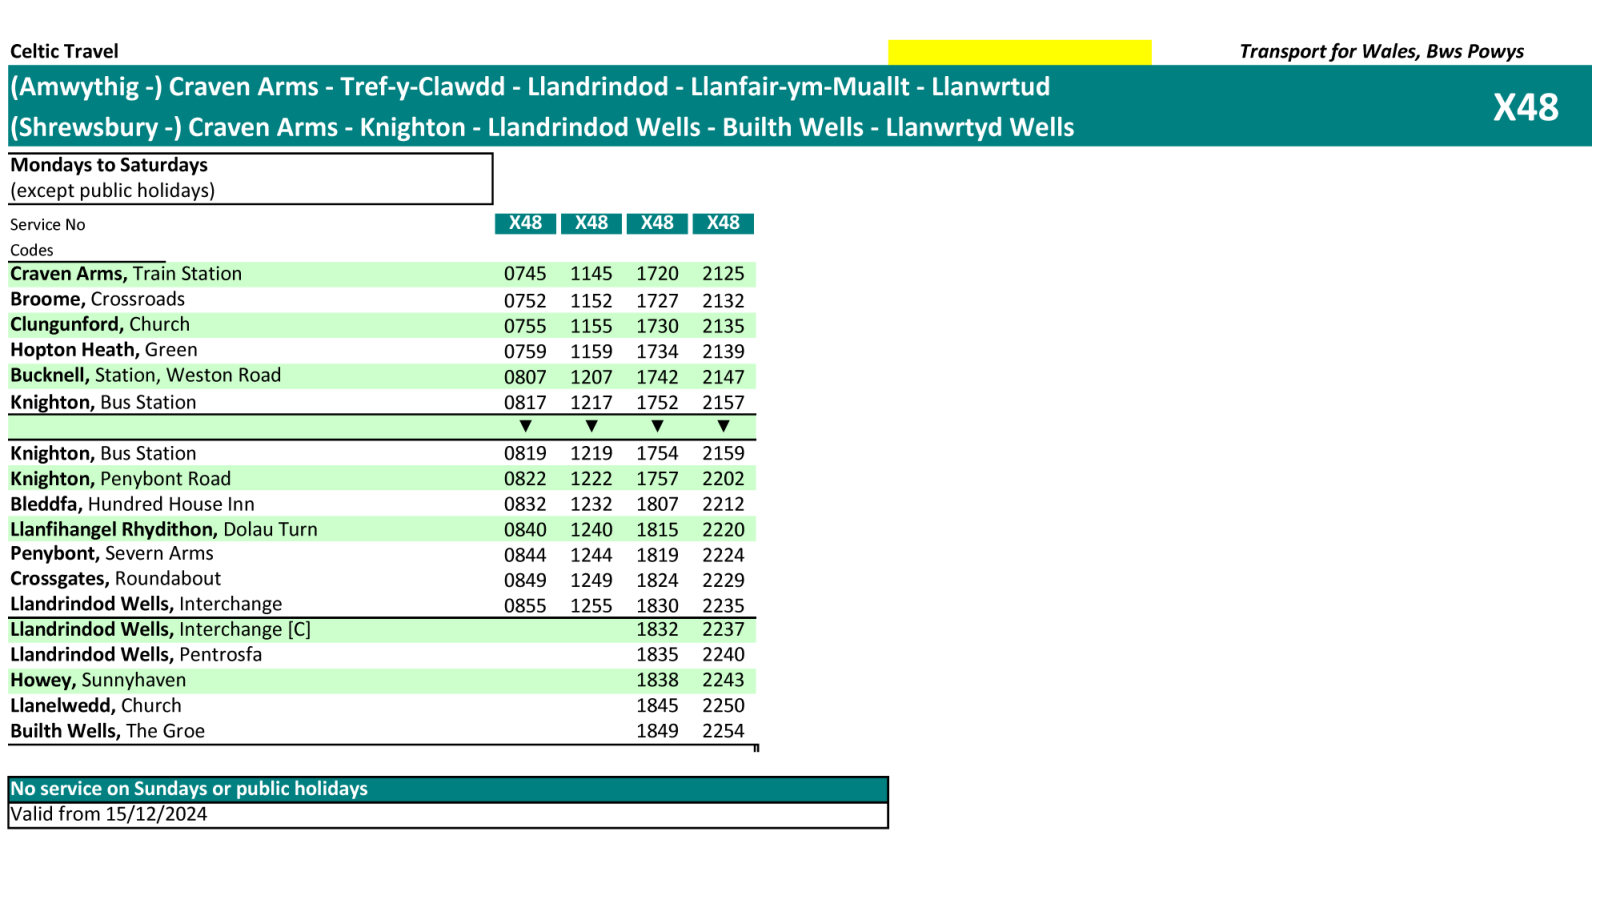
Task: Select Llanfihangel Rhydithon, Dolau Turn stop
Action: click(x=164, y=529)
